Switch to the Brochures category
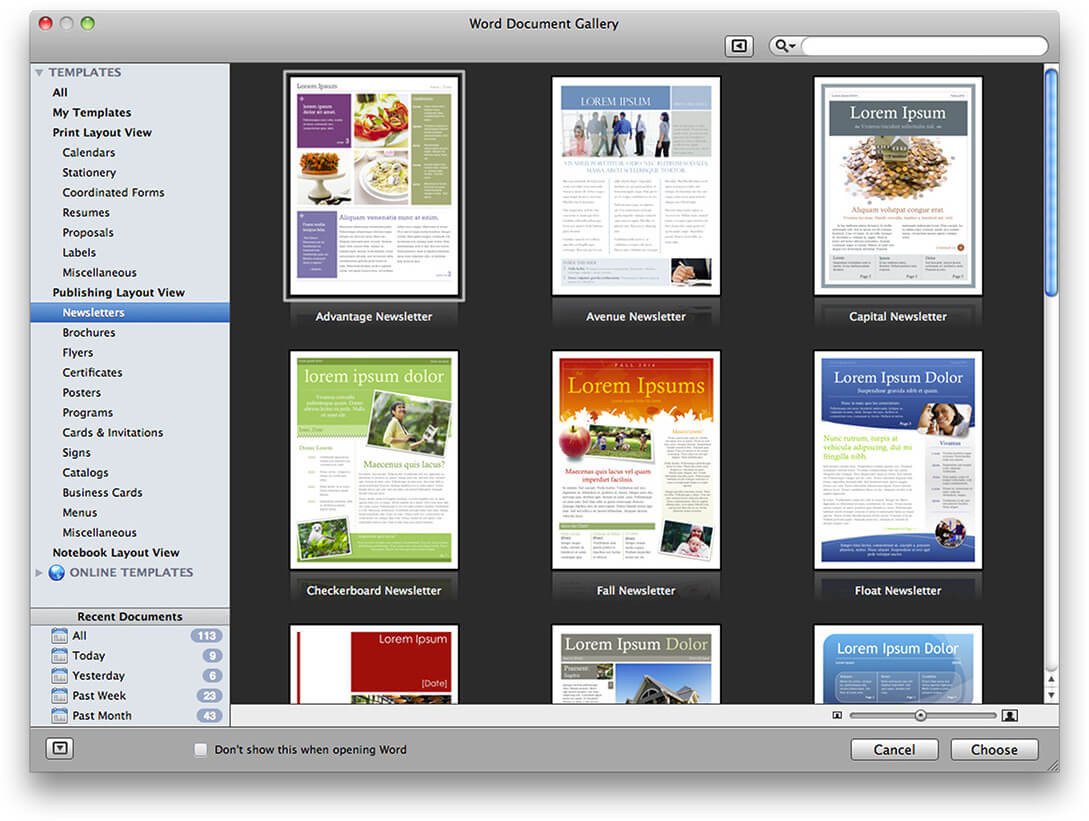 coord(87,332)
